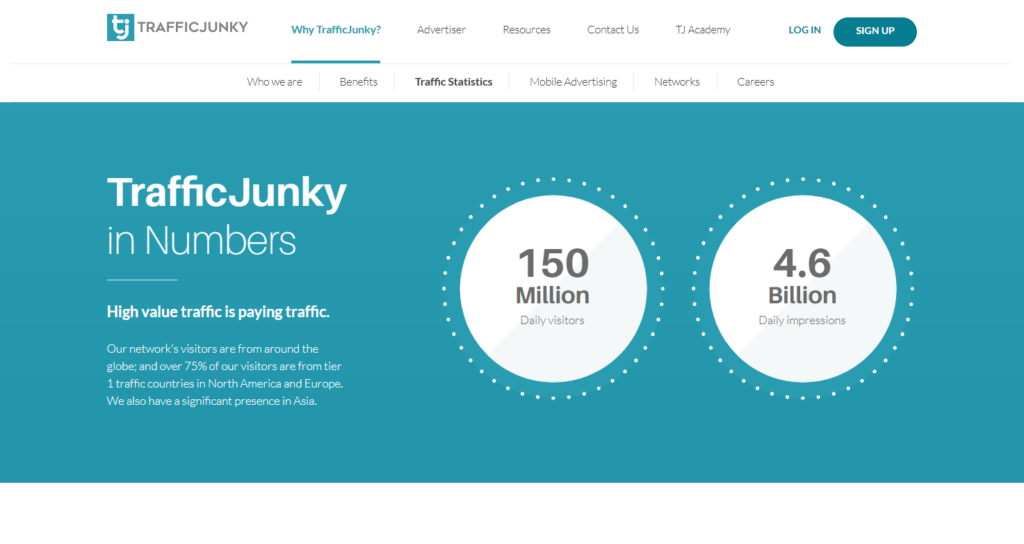This screenshot has height=544, width=1024.
Task: Open the Why TrafficJunky? menu
Action: tap(336, 30)
